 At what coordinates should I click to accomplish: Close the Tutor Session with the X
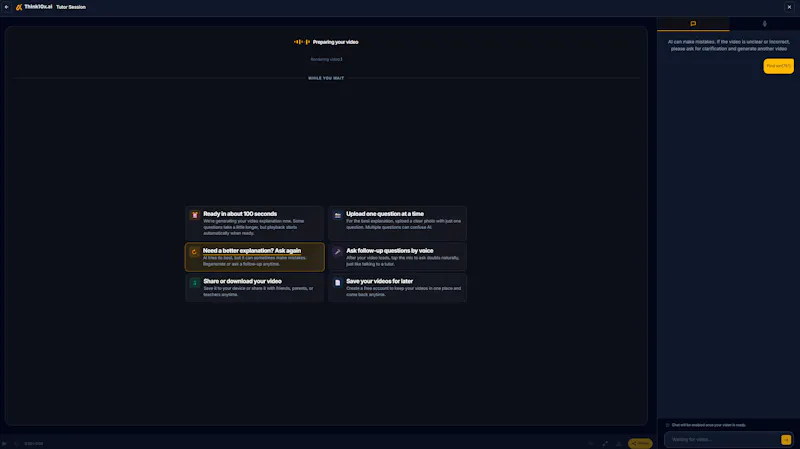tap(789, 7)
